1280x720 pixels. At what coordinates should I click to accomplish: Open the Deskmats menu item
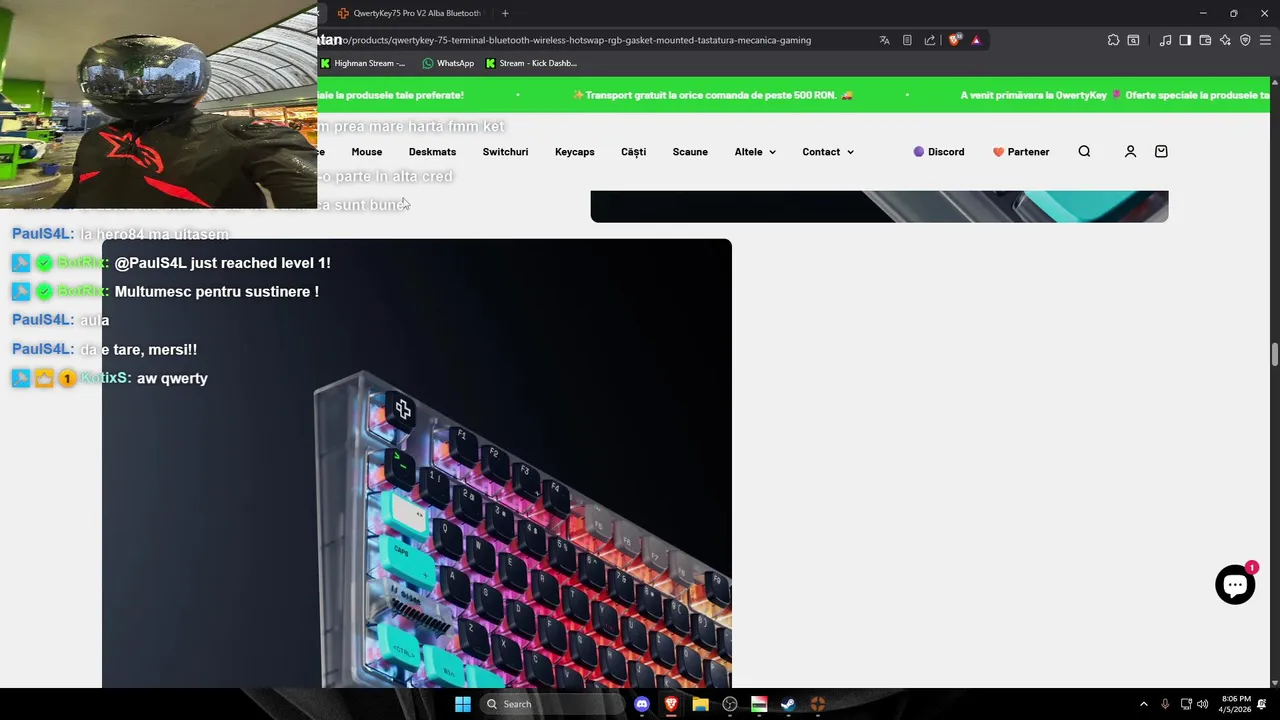[x=432, y=152]
